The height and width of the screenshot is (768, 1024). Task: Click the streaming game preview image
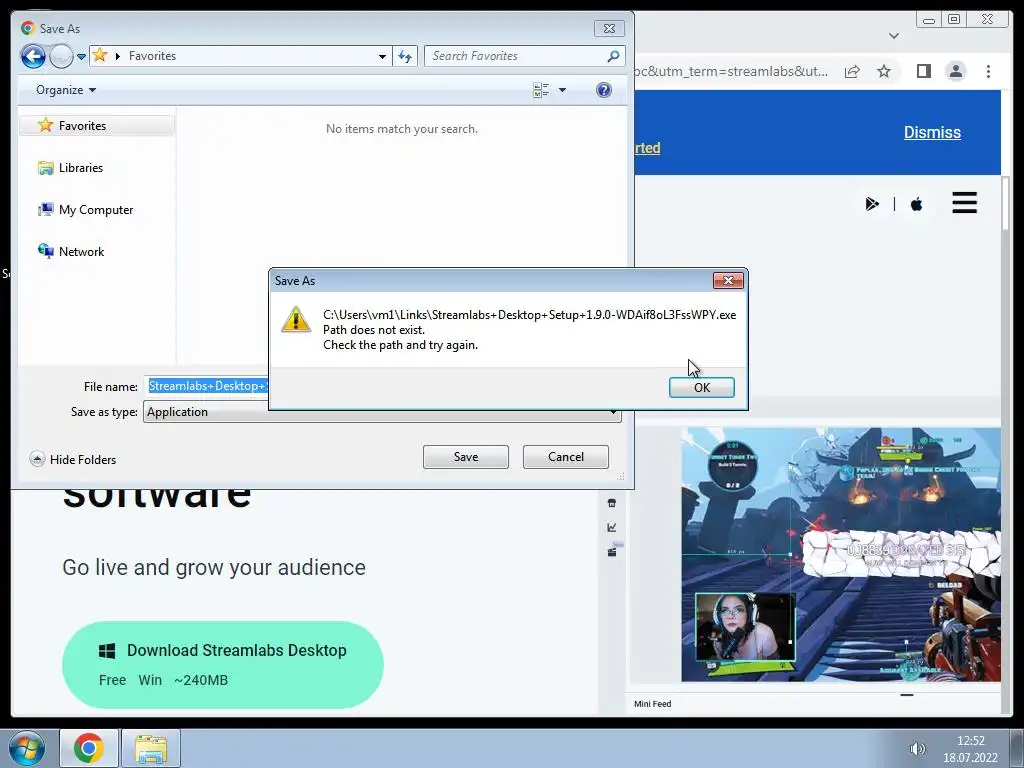click(x=840, y=554)
